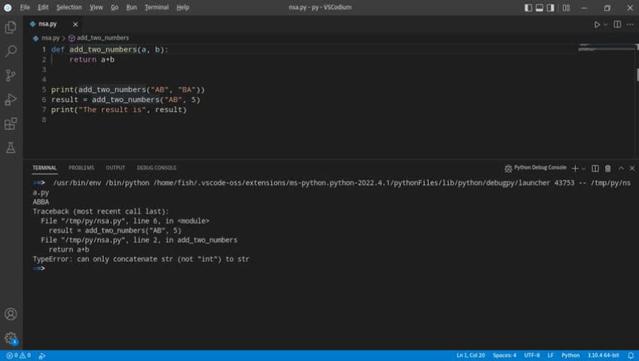Click 'ABBA' output in terminal
Screen dimensions: 639x361
tap(41, 202)
